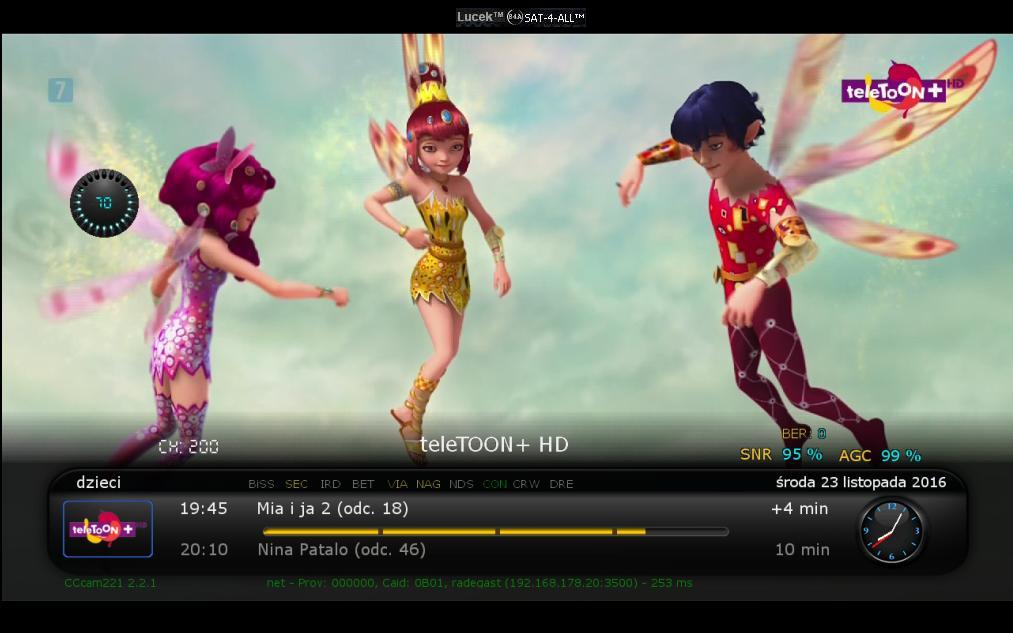Screen dimensions: 1013x633
Task: Click the ECM info line with Caid 0B01
Action: [x=479, y=583]
